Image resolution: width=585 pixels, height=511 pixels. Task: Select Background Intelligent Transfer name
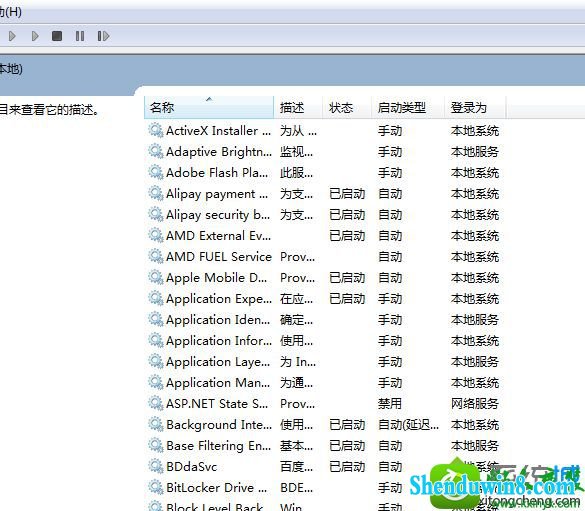tap(219, 425)
